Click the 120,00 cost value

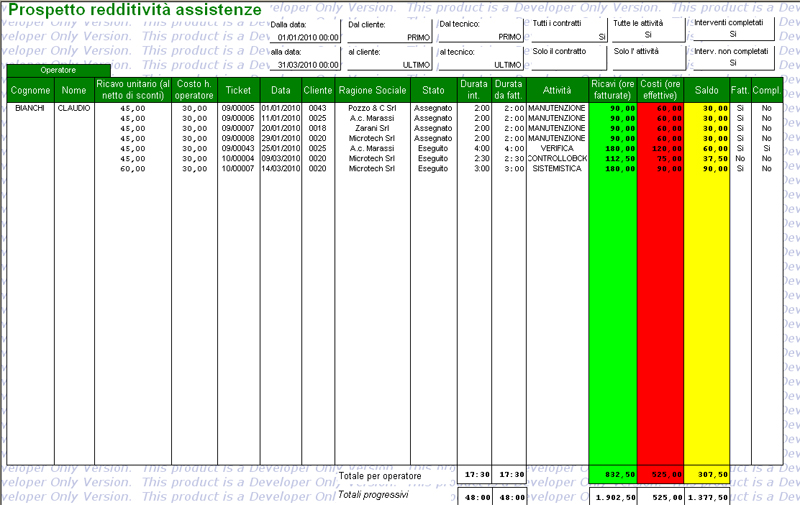667,148
